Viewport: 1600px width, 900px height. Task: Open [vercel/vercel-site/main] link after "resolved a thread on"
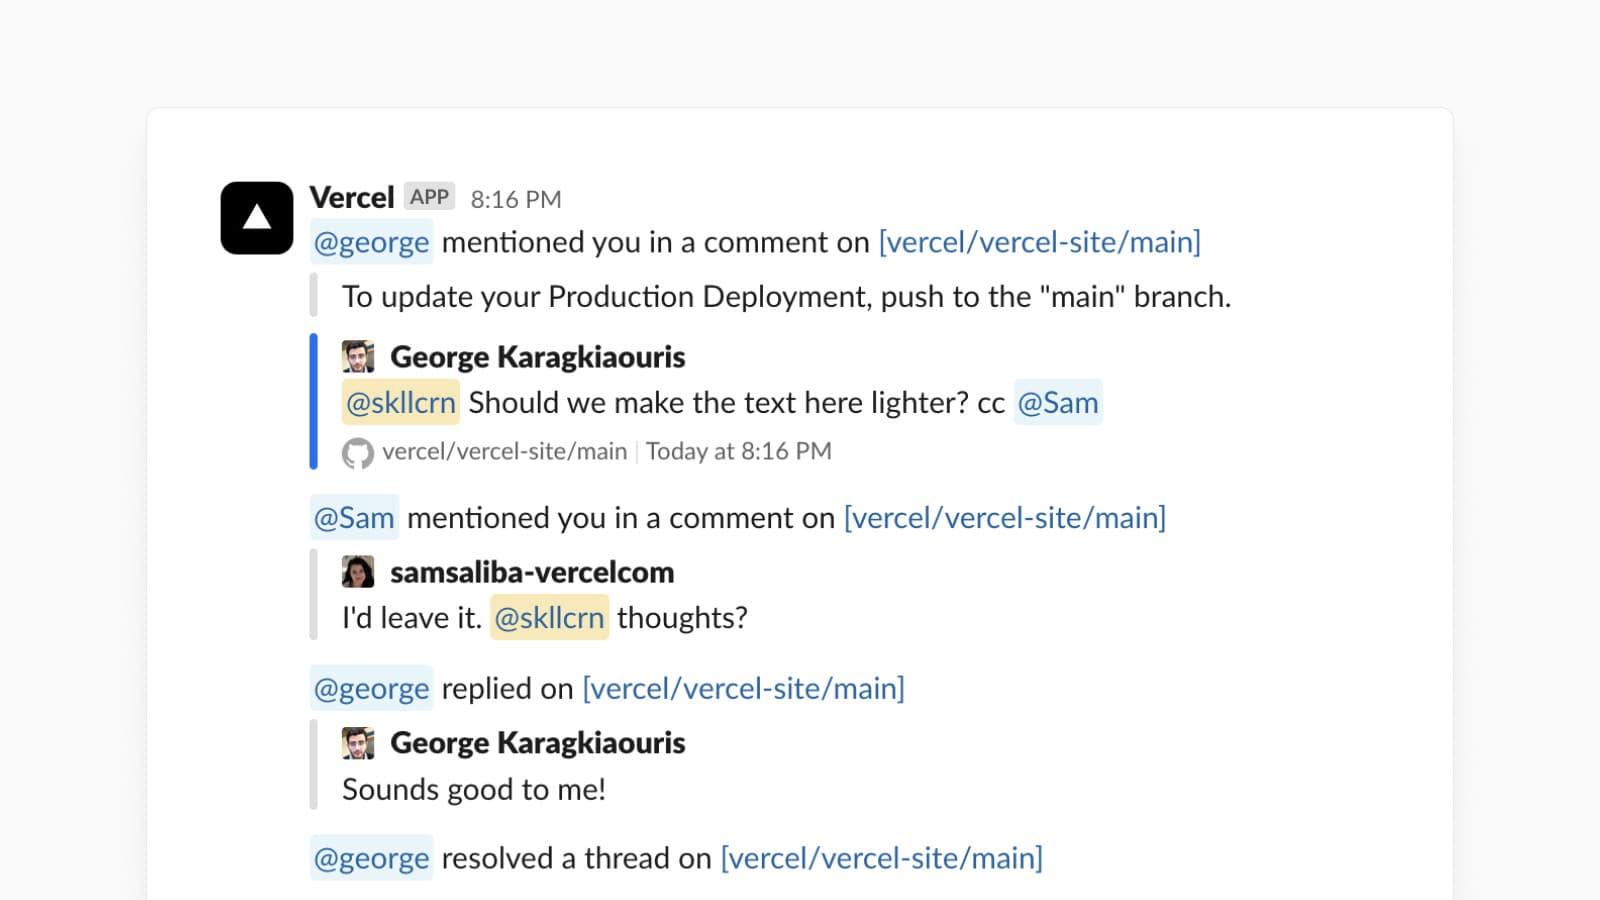click(882, 858)
